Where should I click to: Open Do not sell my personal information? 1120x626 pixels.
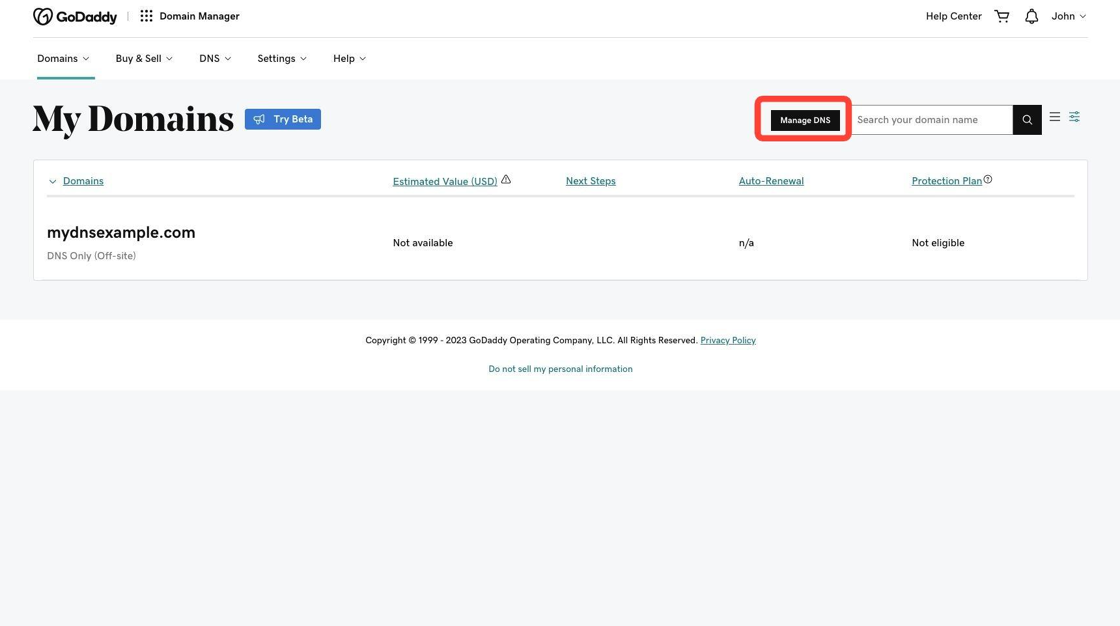click(x=560, y=369)
